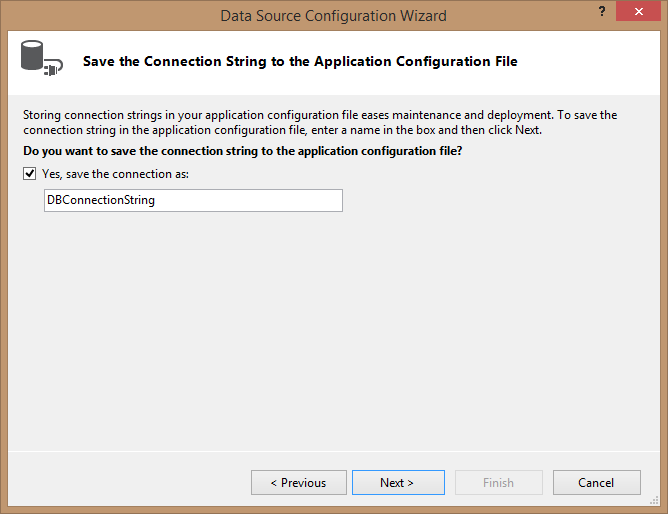Viewport: 668px width, 514px height.
Task: Click the 'Save the Connection String' heading
Action: coord(300,61)
